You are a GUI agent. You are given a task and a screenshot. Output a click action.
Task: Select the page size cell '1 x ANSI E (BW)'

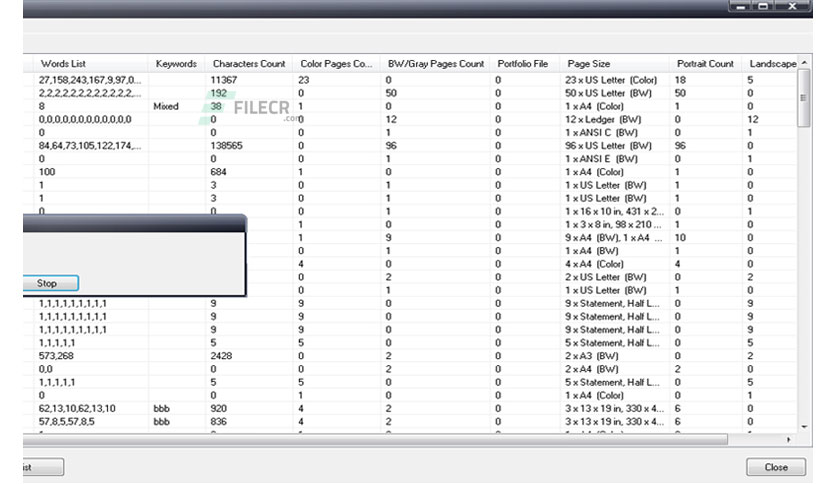click(x=601, y=159)
